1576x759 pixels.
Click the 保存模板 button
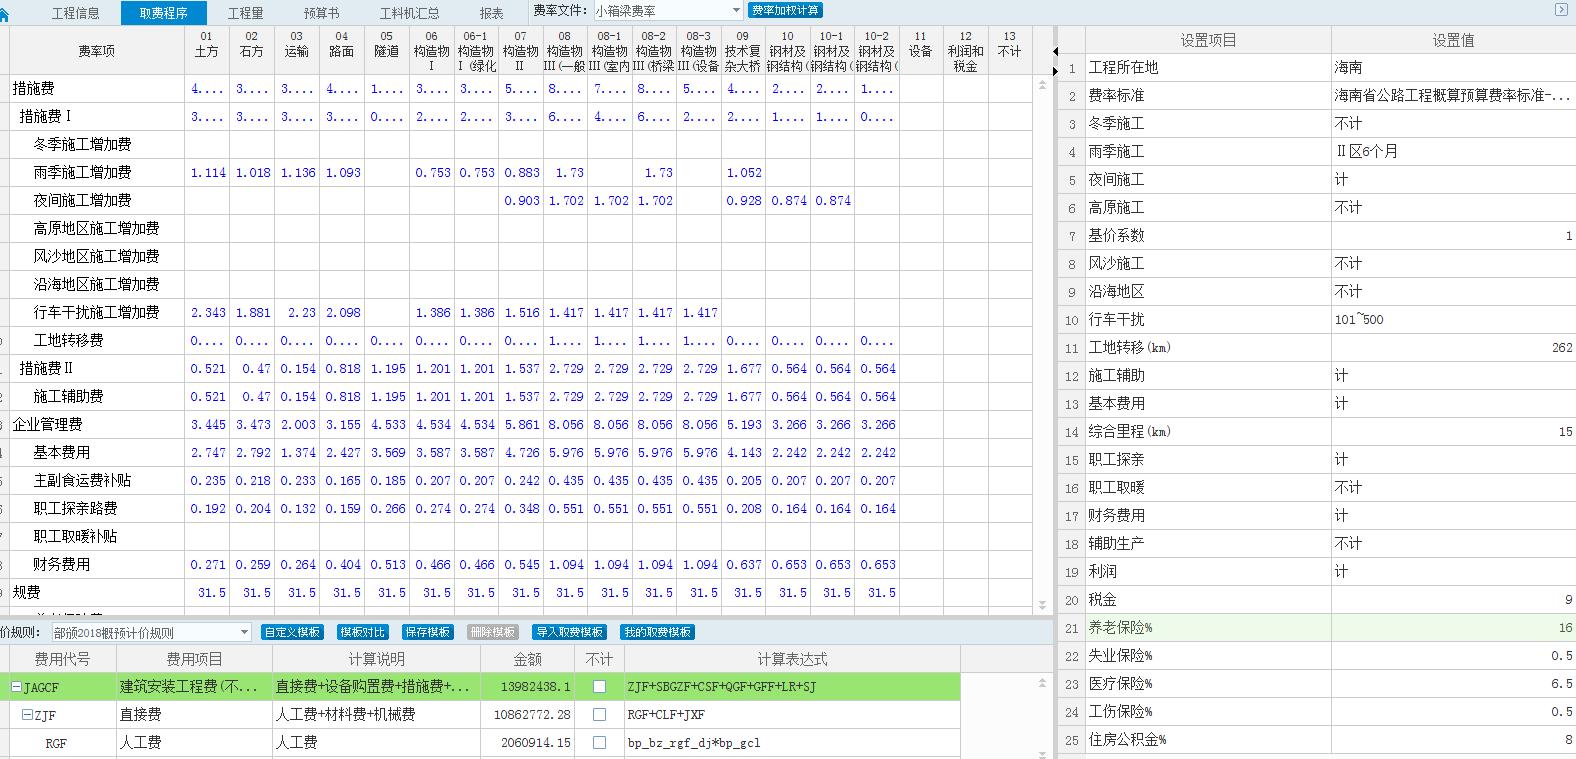coord(427,632)
